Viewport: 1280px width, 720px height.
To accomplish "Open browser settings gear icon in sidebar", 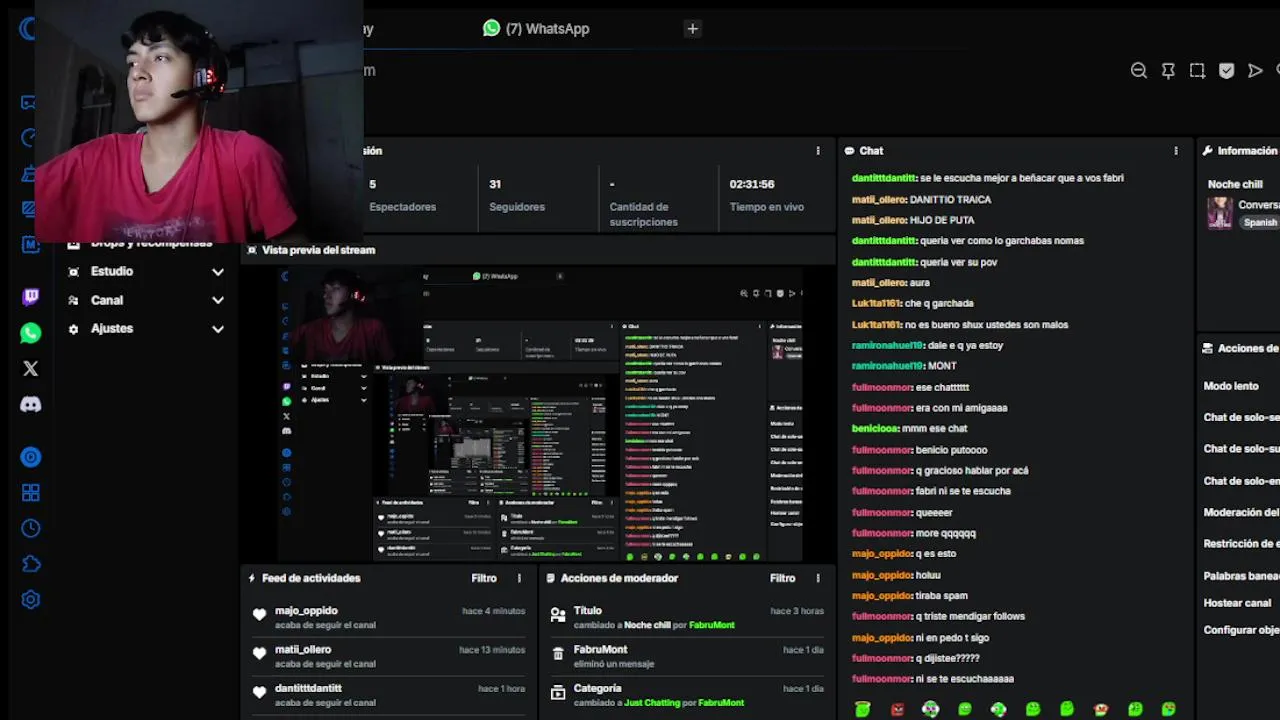I will click(x=31, y=600).
